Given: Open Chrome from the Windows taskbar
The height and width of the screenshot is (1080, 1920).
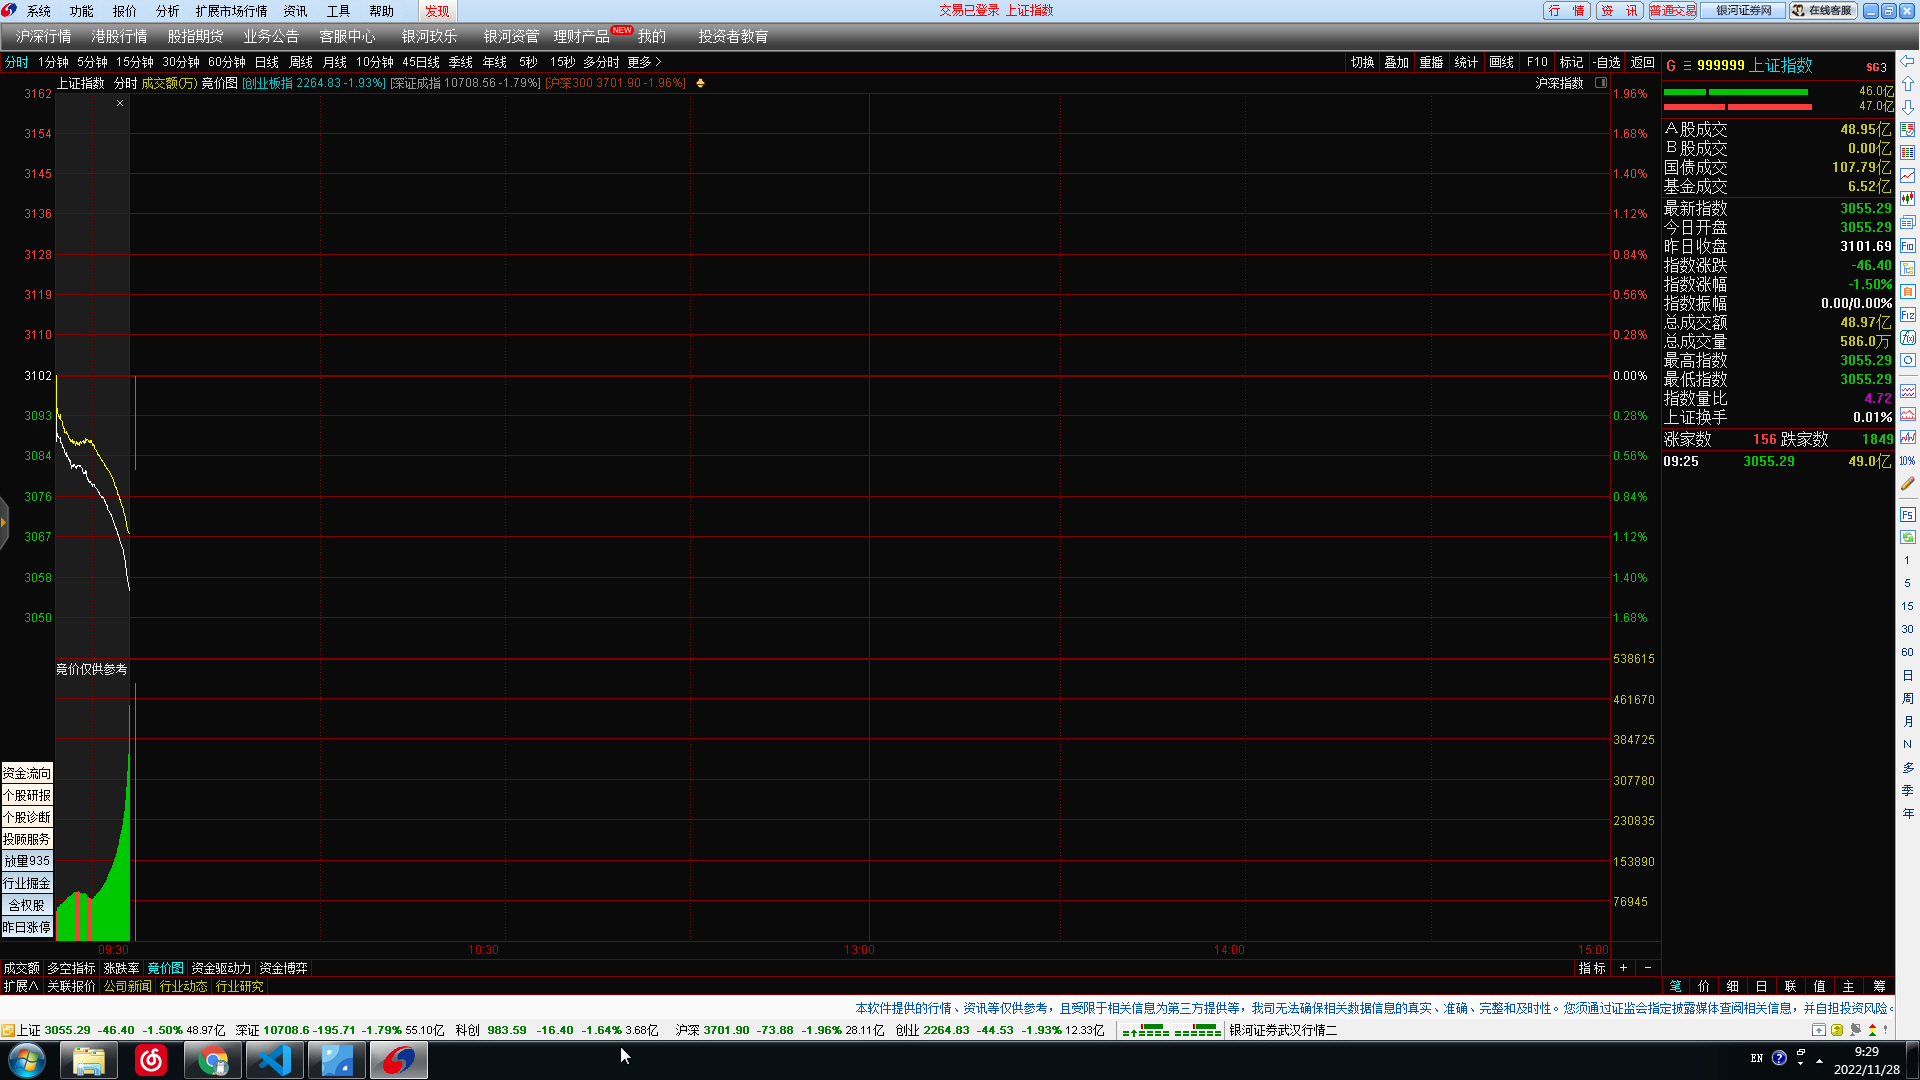Looking at the screenshot, I should (x=212, y=1060).
